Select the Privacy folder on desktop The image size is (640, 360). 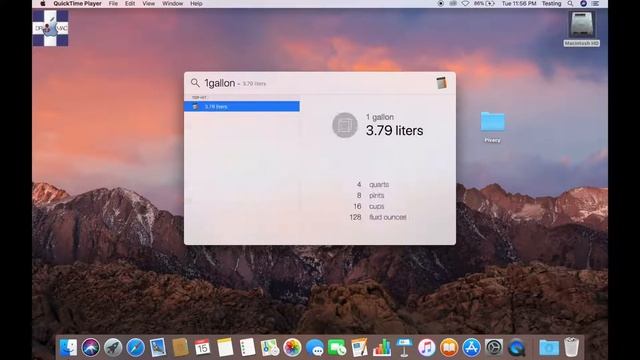tap(493, 122)
